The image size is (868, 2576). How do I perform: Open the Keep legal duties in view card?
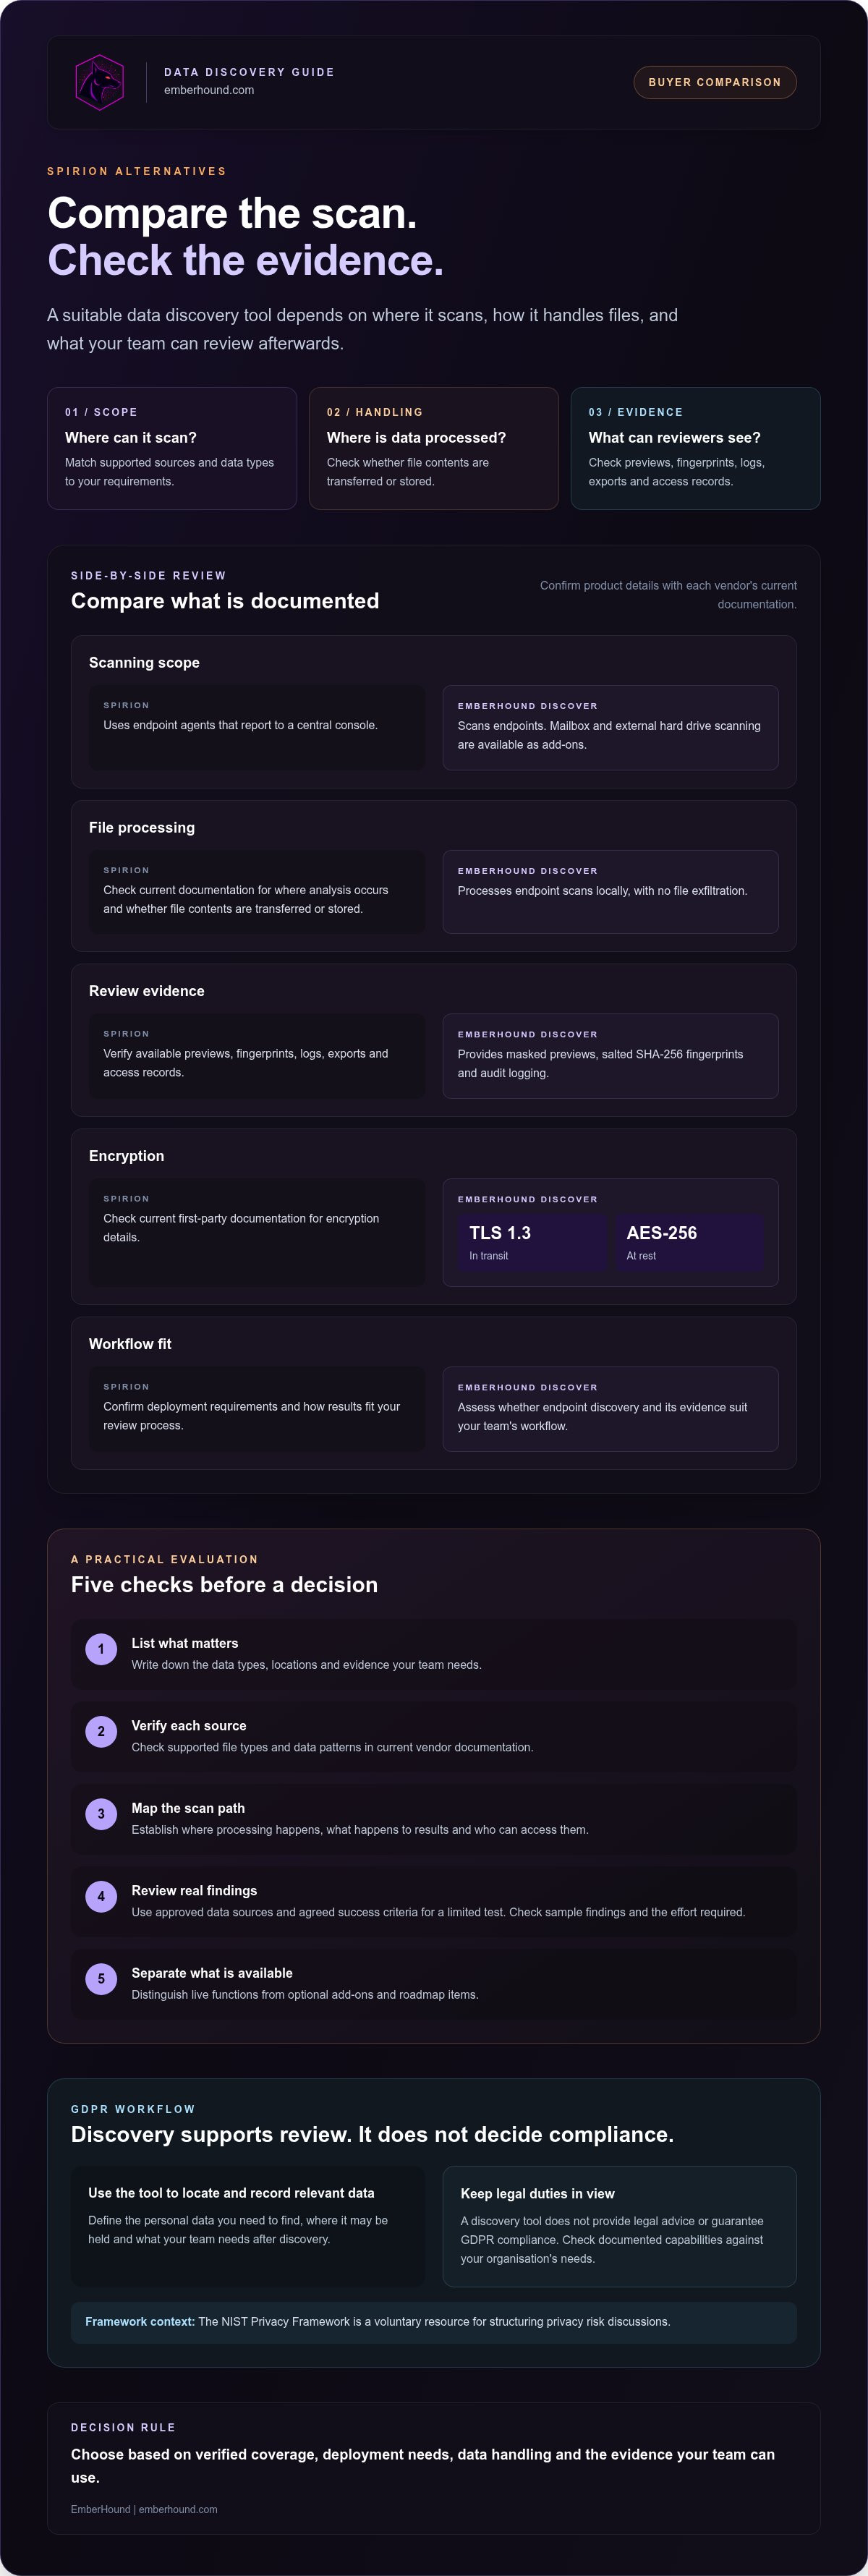click(619, 2226)
